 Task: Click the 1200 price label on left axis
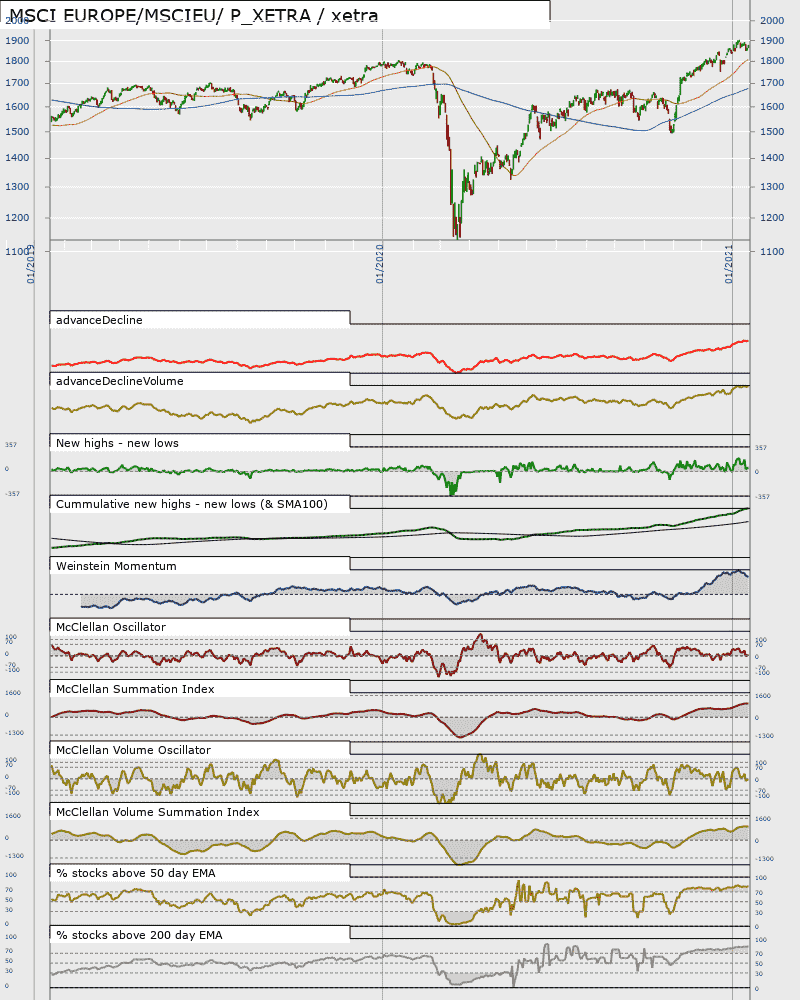coord(17,218)
